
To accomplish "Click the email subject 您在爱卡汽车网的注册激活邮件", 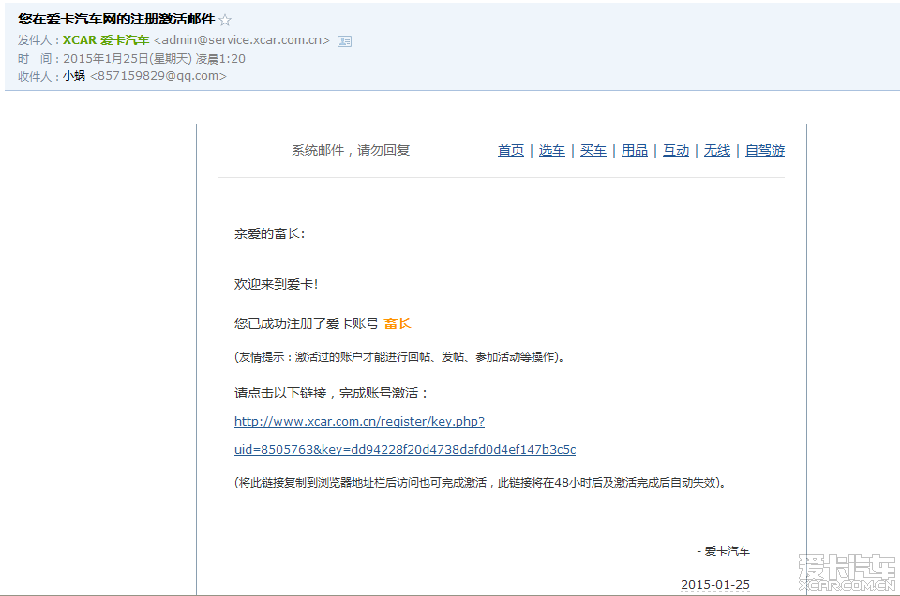I will coord(117,19).
